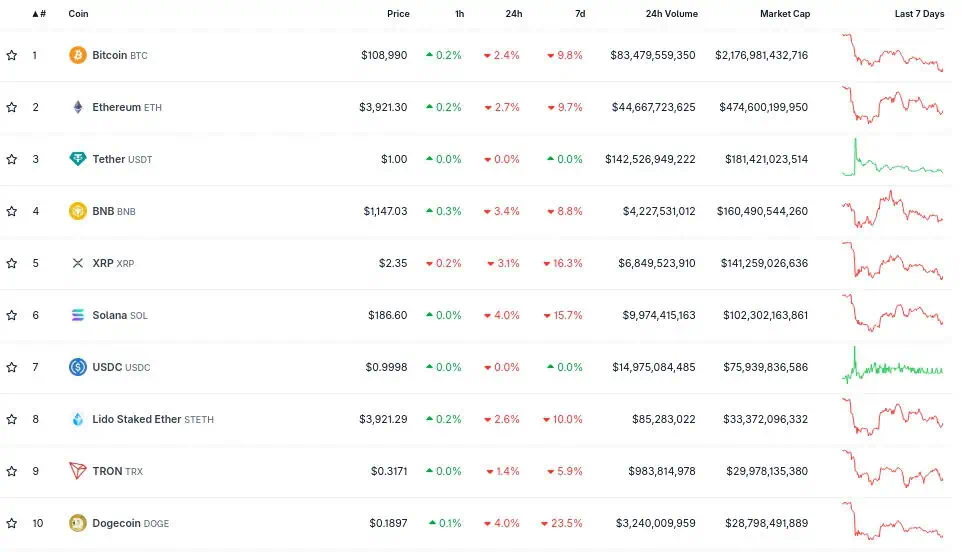Viewport: 962px width, 552px height.
Task: Click the Dogecoin logo icon
Action: 77,523
